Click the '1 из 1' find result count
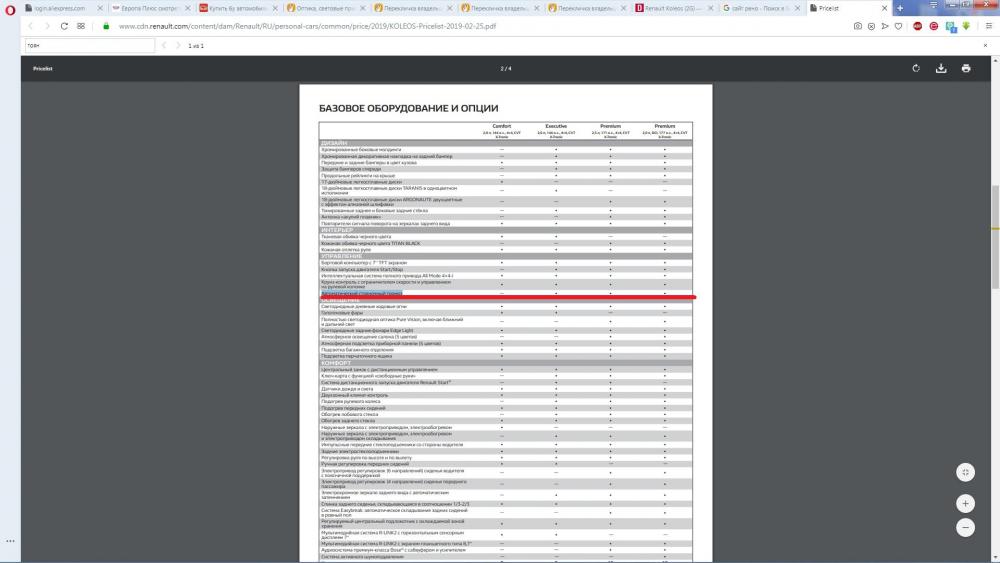Image resolution: width=1000 pixels, height=563 pixels. pos(196,46)
